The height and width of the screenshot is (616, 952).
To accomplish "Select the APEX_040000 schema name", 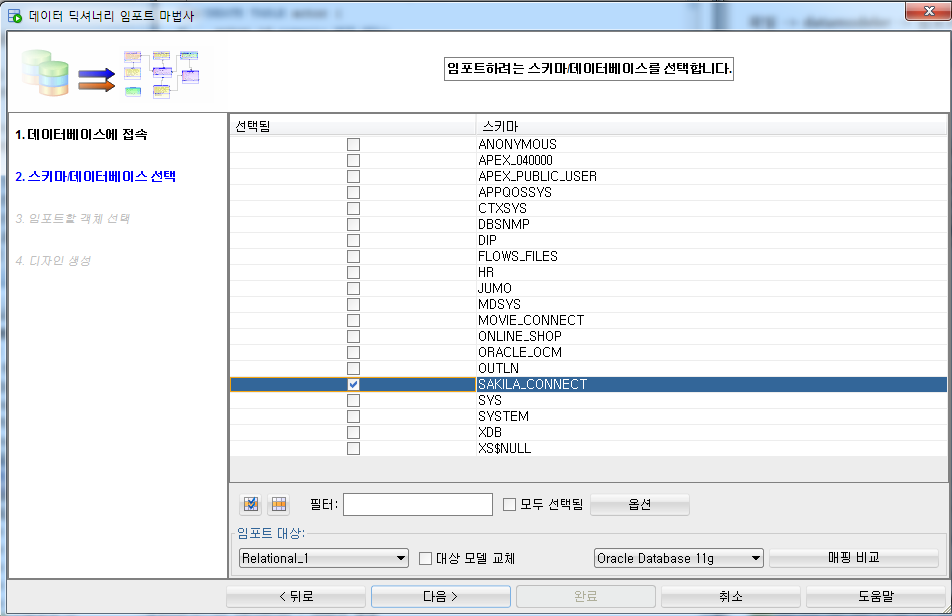I will click(515, 160).
